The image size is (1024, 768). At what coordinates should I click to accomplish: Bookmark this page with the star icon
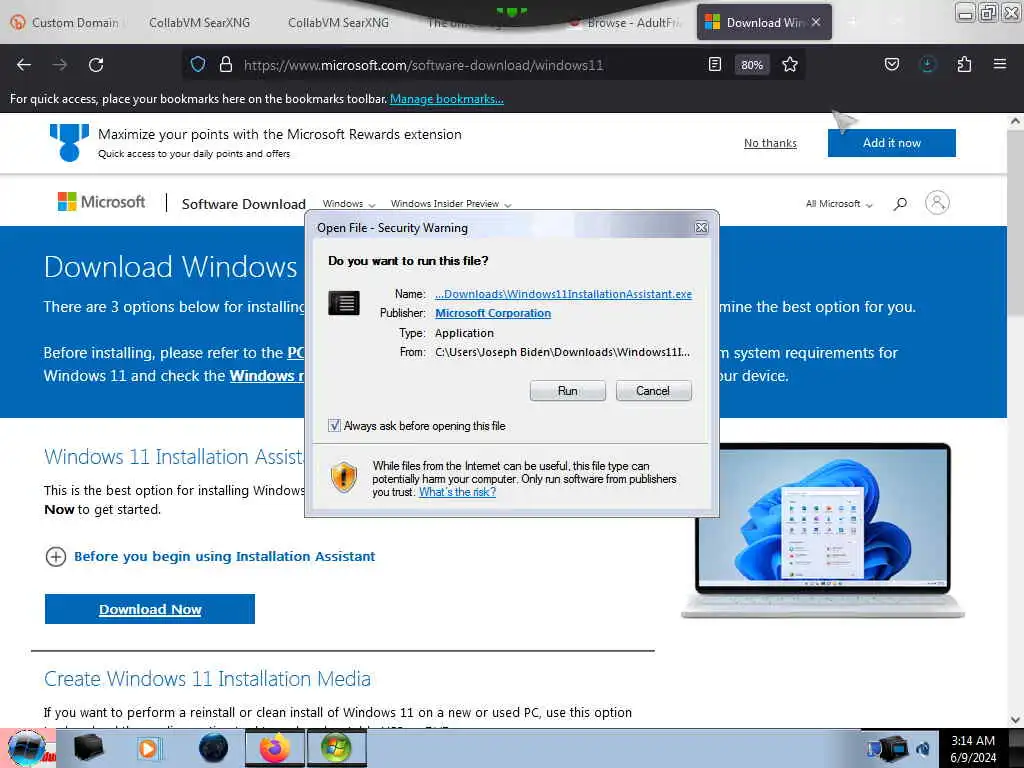click(x=790, y=64)
